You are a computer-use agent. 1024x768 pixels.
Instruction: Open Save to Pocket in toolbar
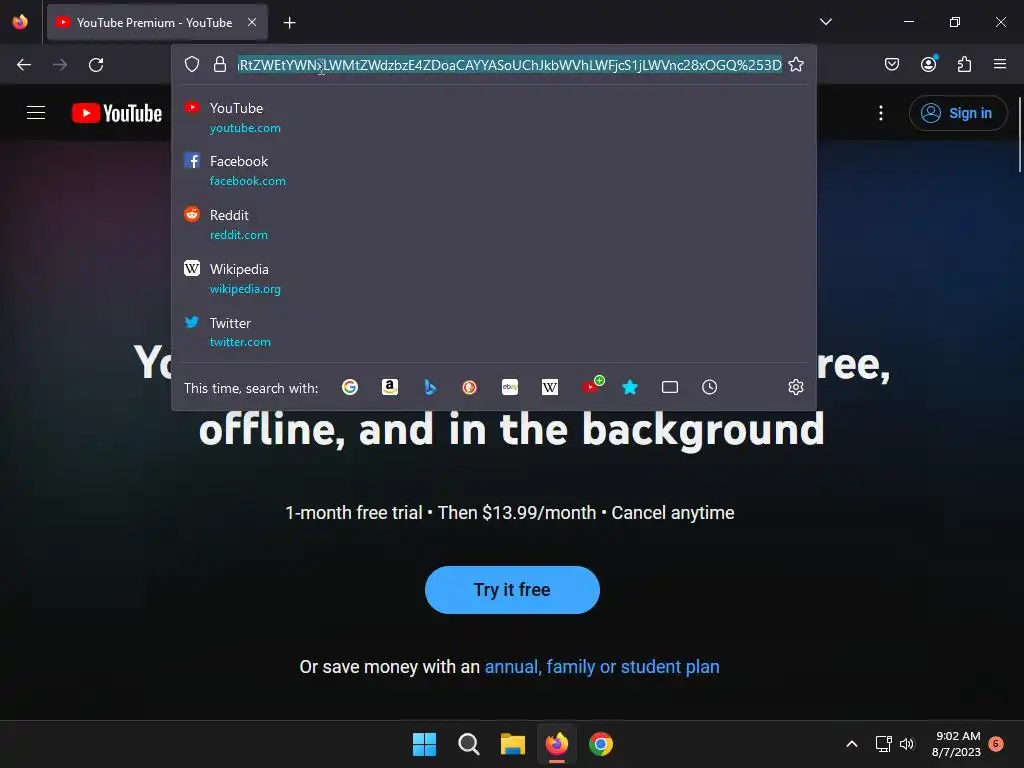(892, 64)
